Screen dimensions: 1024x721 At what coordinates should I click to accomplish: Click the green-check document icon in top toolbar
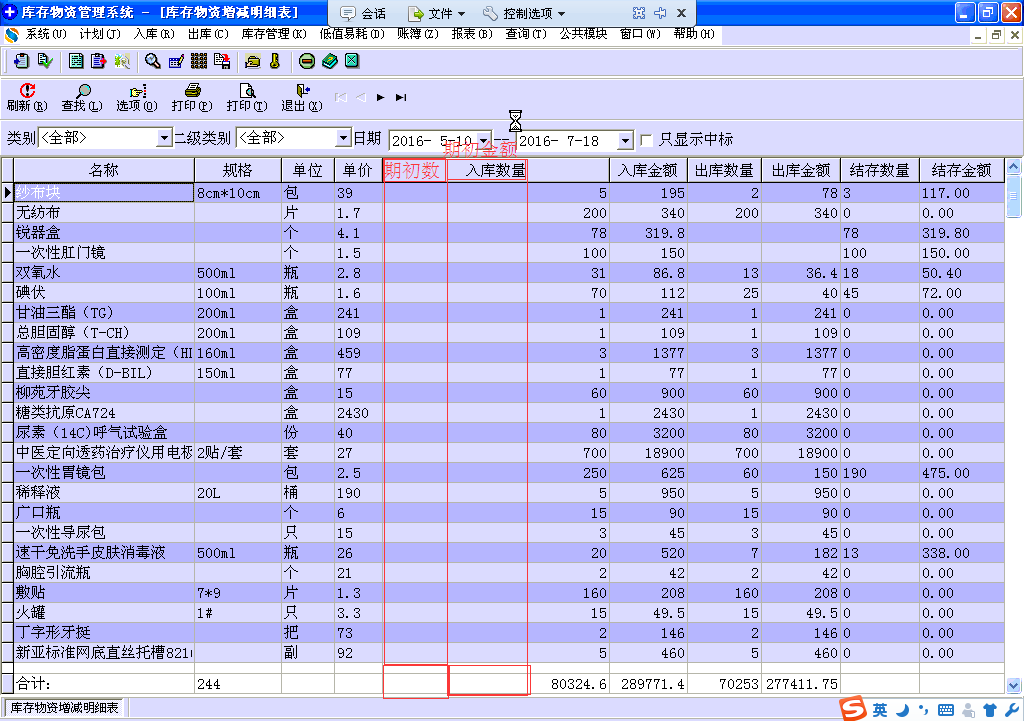[45, 61]
